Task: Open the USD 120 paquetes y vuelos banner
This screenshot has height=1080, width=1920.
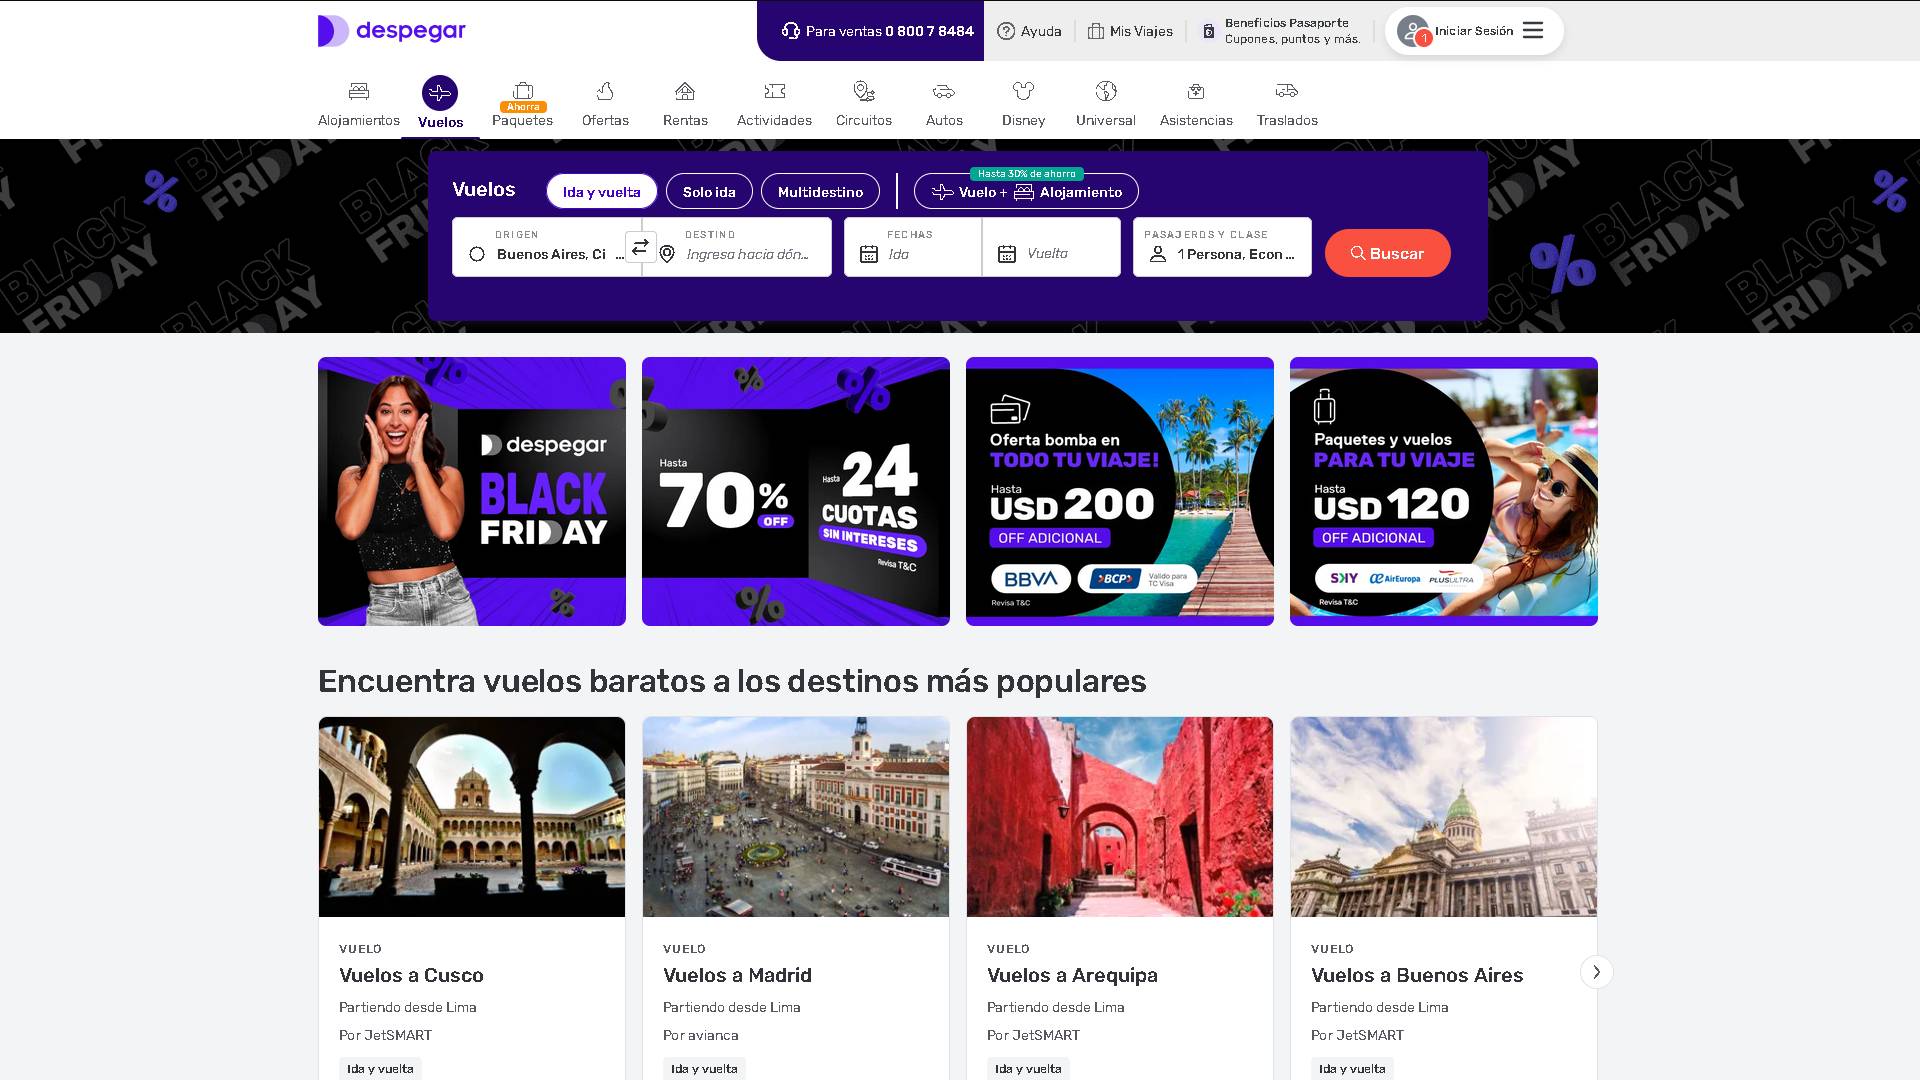Action: coord(1444,491)
